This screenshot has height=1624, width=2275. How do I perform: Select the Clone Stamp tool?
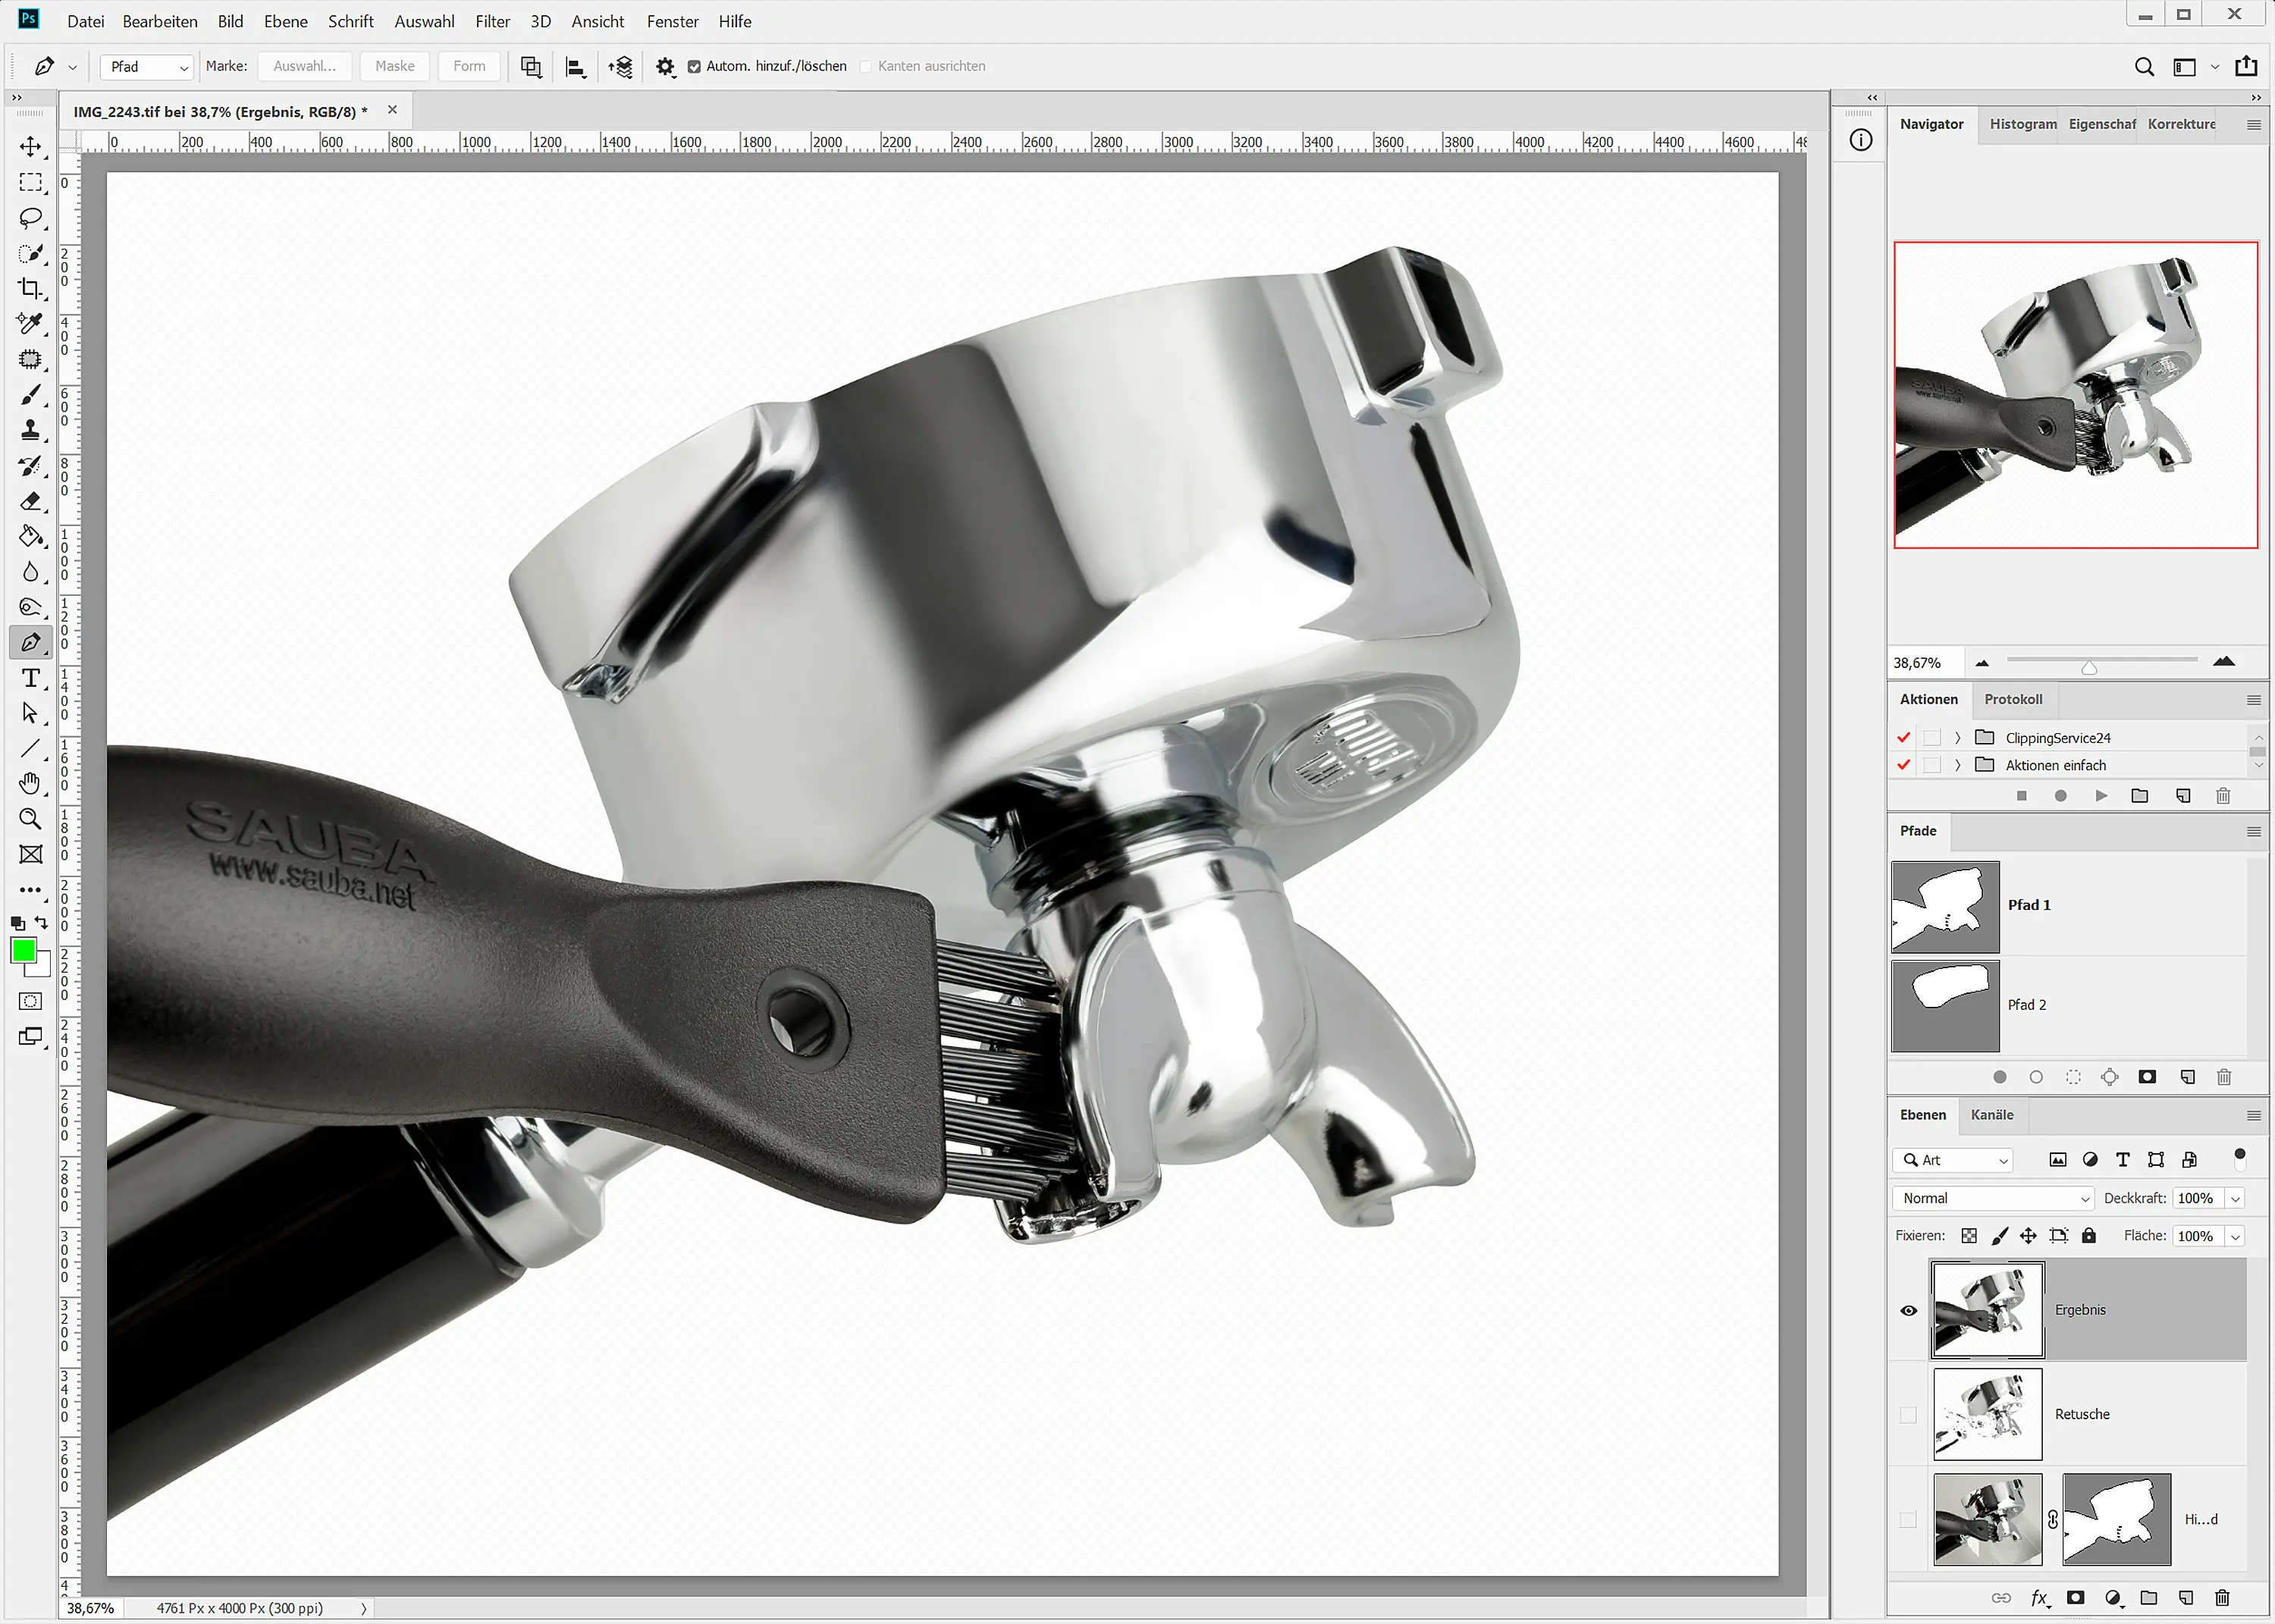(x=30, y=430)
